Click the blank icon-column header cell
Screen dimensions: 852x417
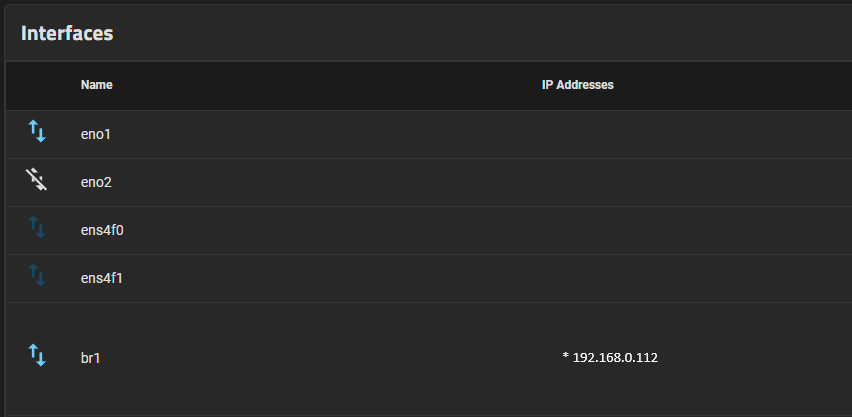(37, 85)
